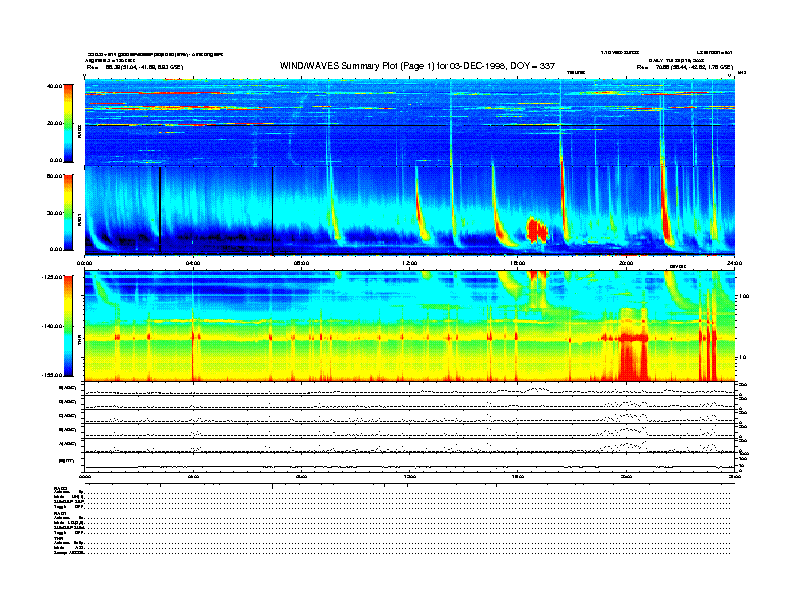This screenshot has width=792, height=612.
Task: Click the 30.00 value on the RAD1 scale
Action: point(54,213)
